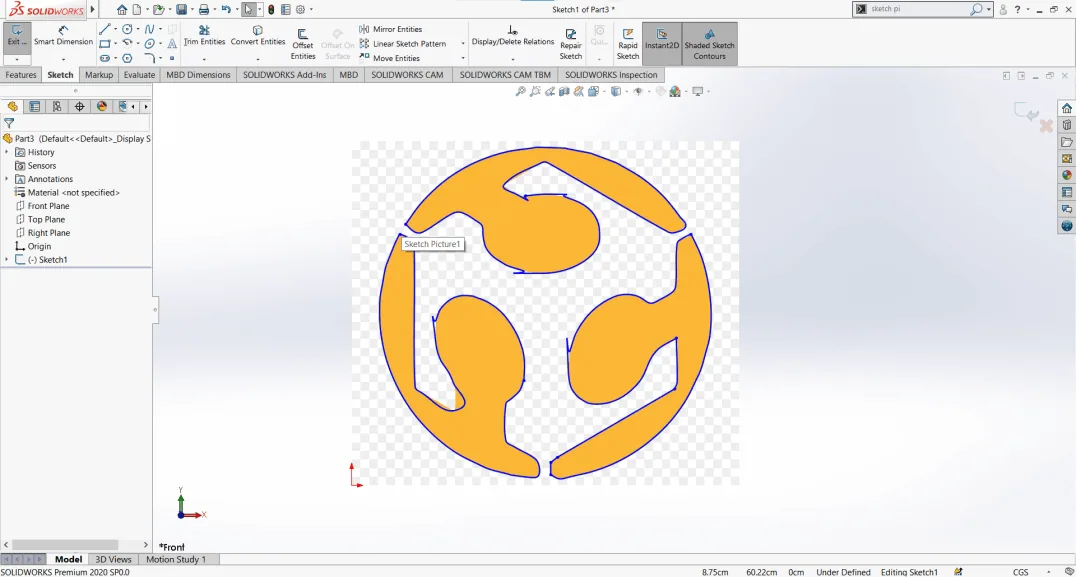Select the Spline sketch tool
The height and width of the screenshot is (577, 1076).
149,30
